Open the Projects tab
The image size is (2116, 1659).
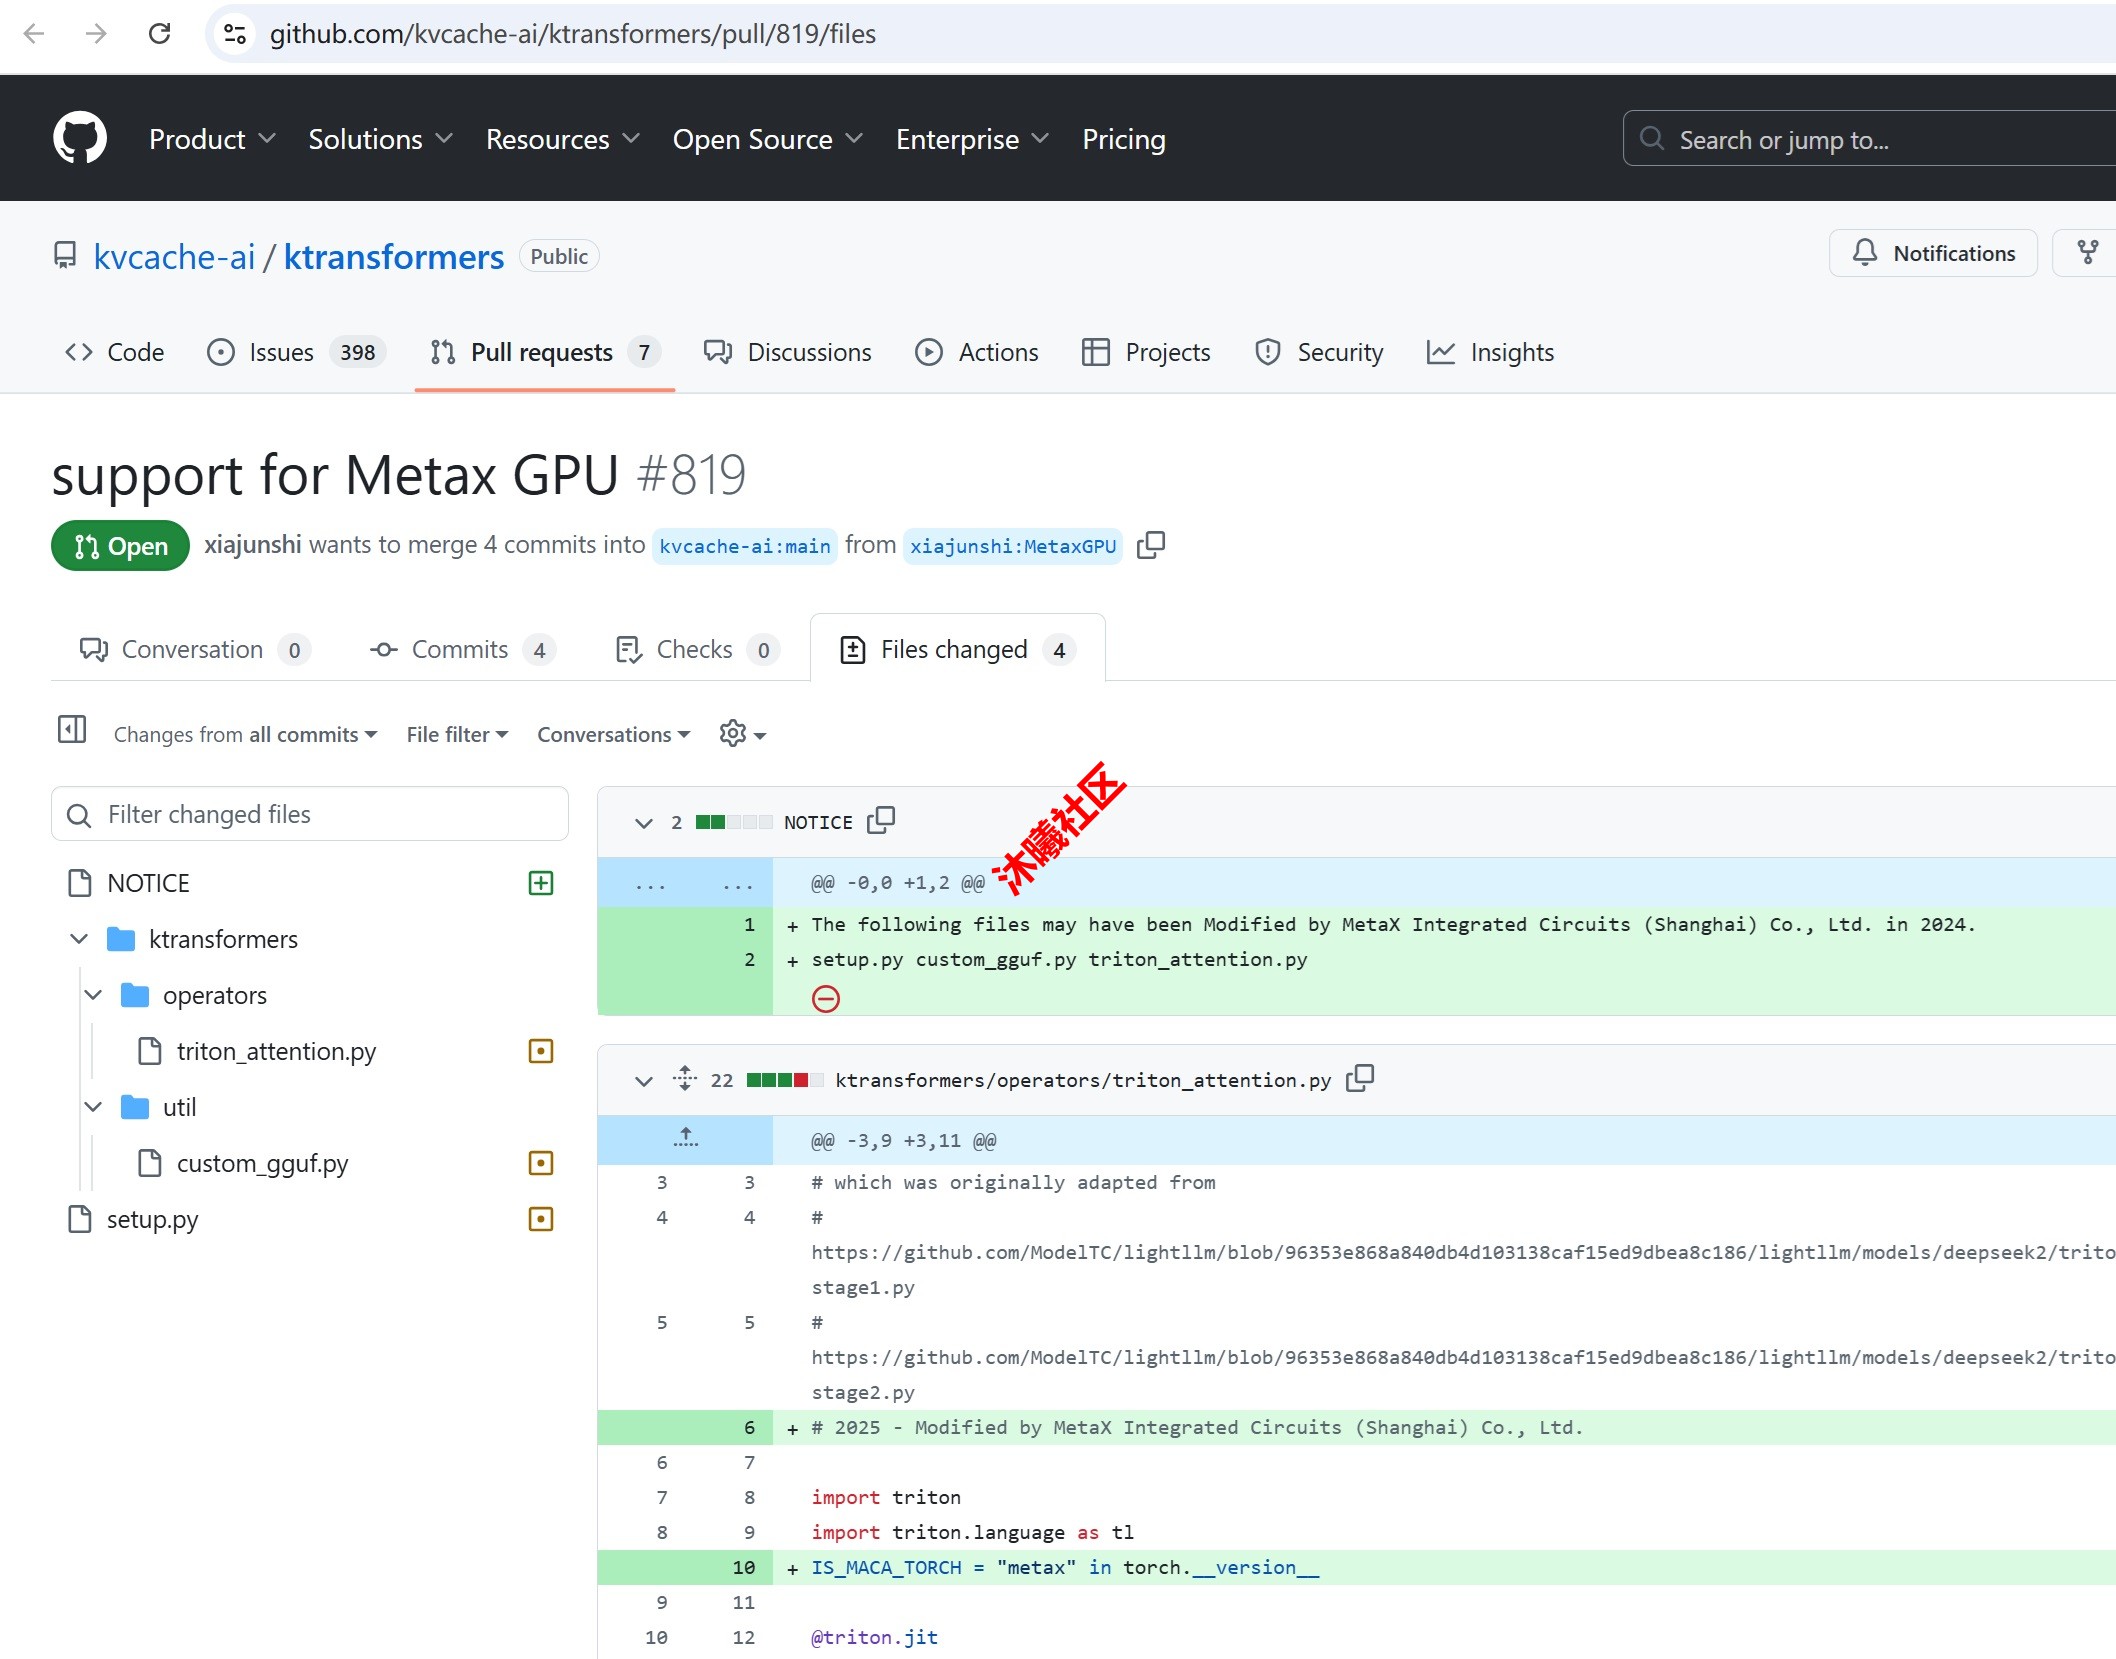[1146, 352]
